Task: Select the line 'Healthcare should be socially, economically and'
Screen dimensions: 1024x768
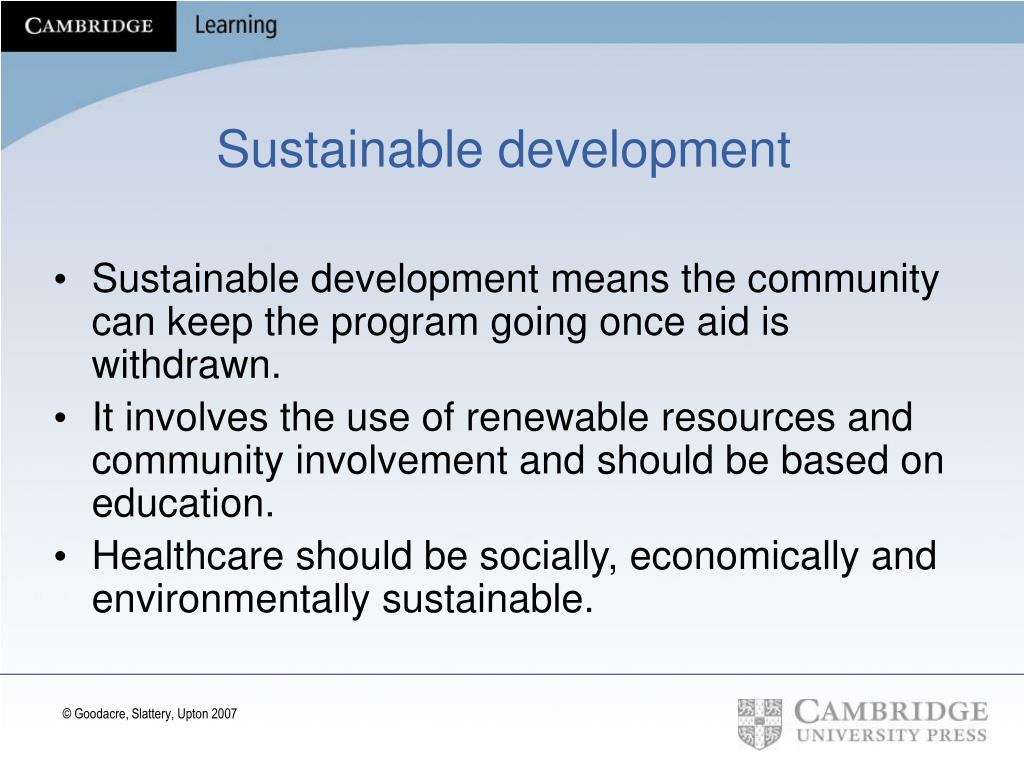Action: tap(514, 556)
